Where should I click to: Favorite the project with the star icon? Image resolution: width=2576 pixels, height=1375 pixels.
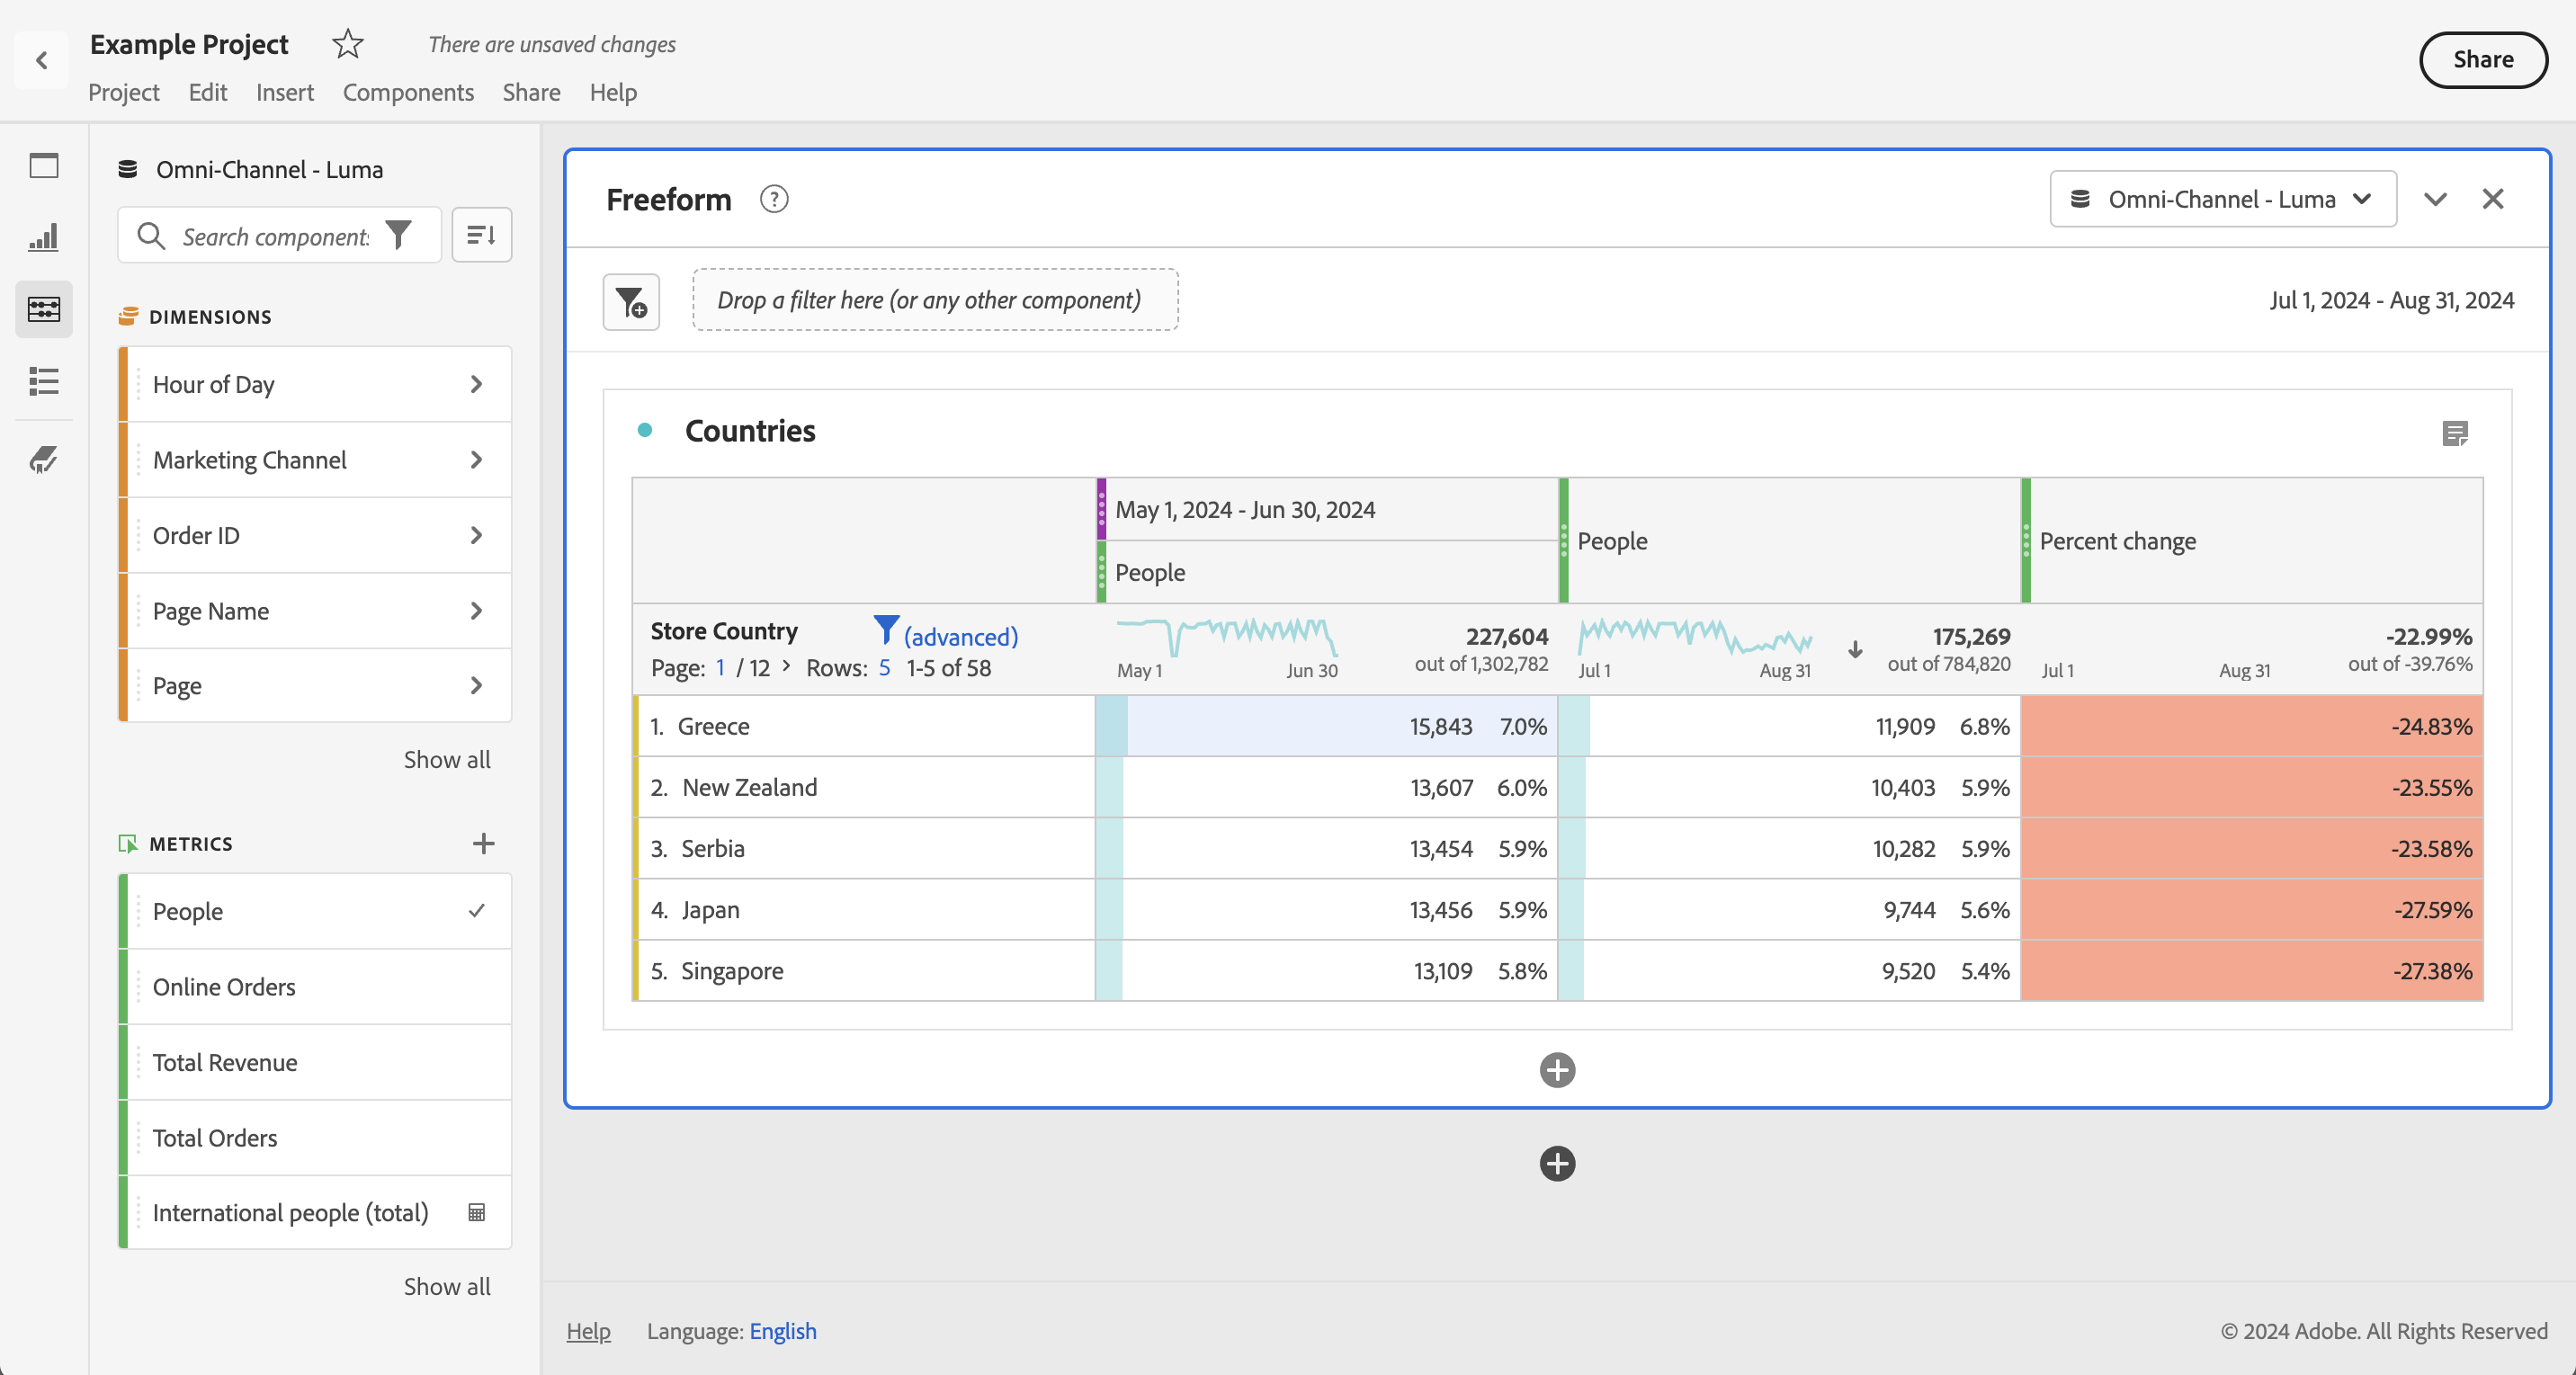click(x=347, y=44)
